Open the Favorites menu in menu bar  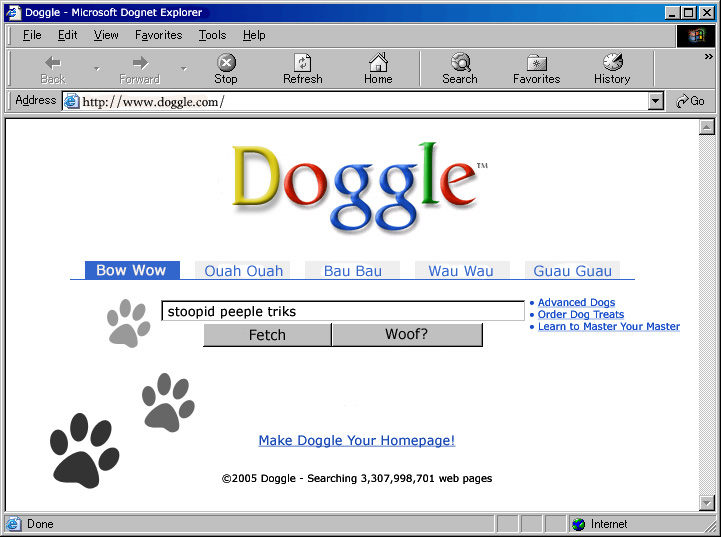[158, 35]
